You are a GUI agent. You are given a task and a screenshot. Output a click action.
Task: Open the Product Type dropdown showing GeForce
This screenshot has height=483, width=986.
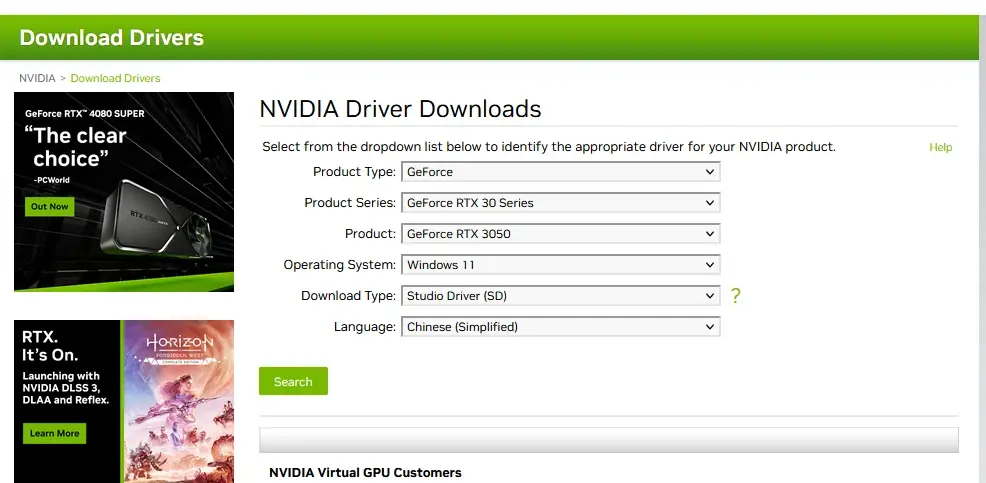pos(560,172)
